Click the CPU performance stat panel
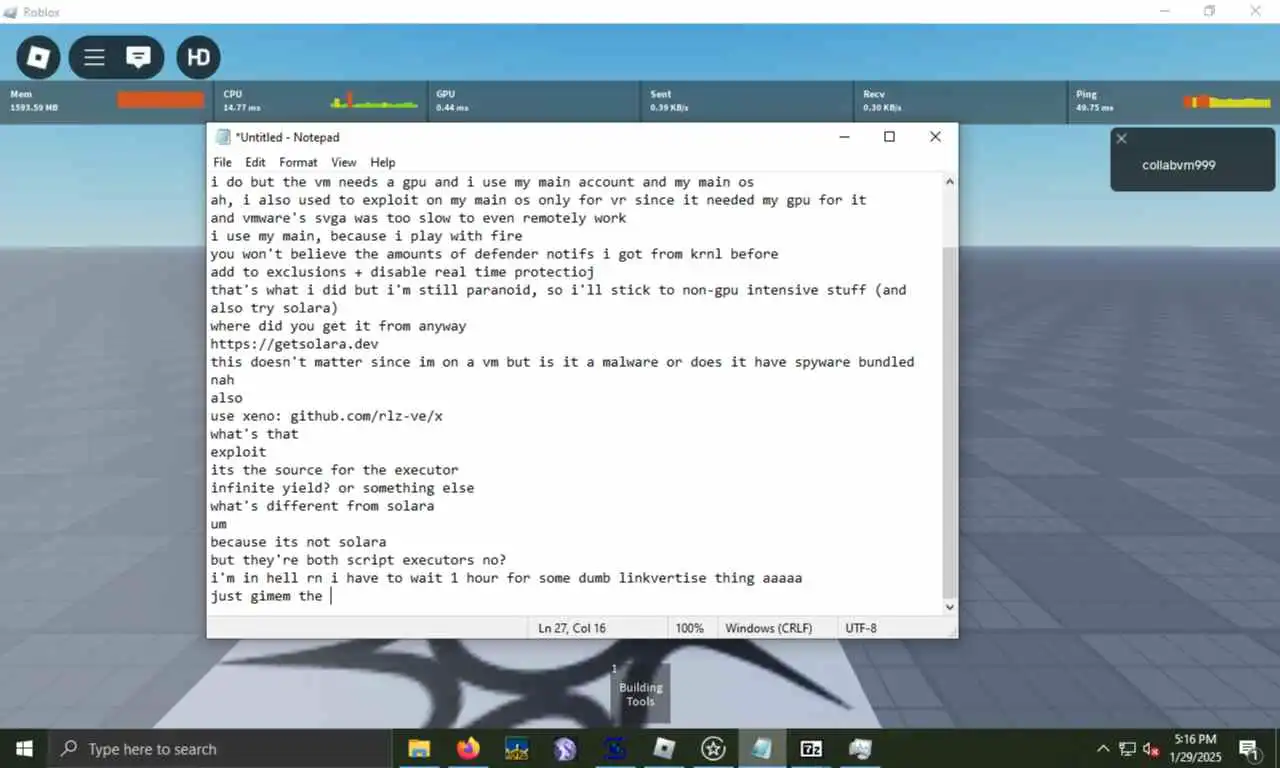Viewport: 1280px width, 768px height. 320,101
